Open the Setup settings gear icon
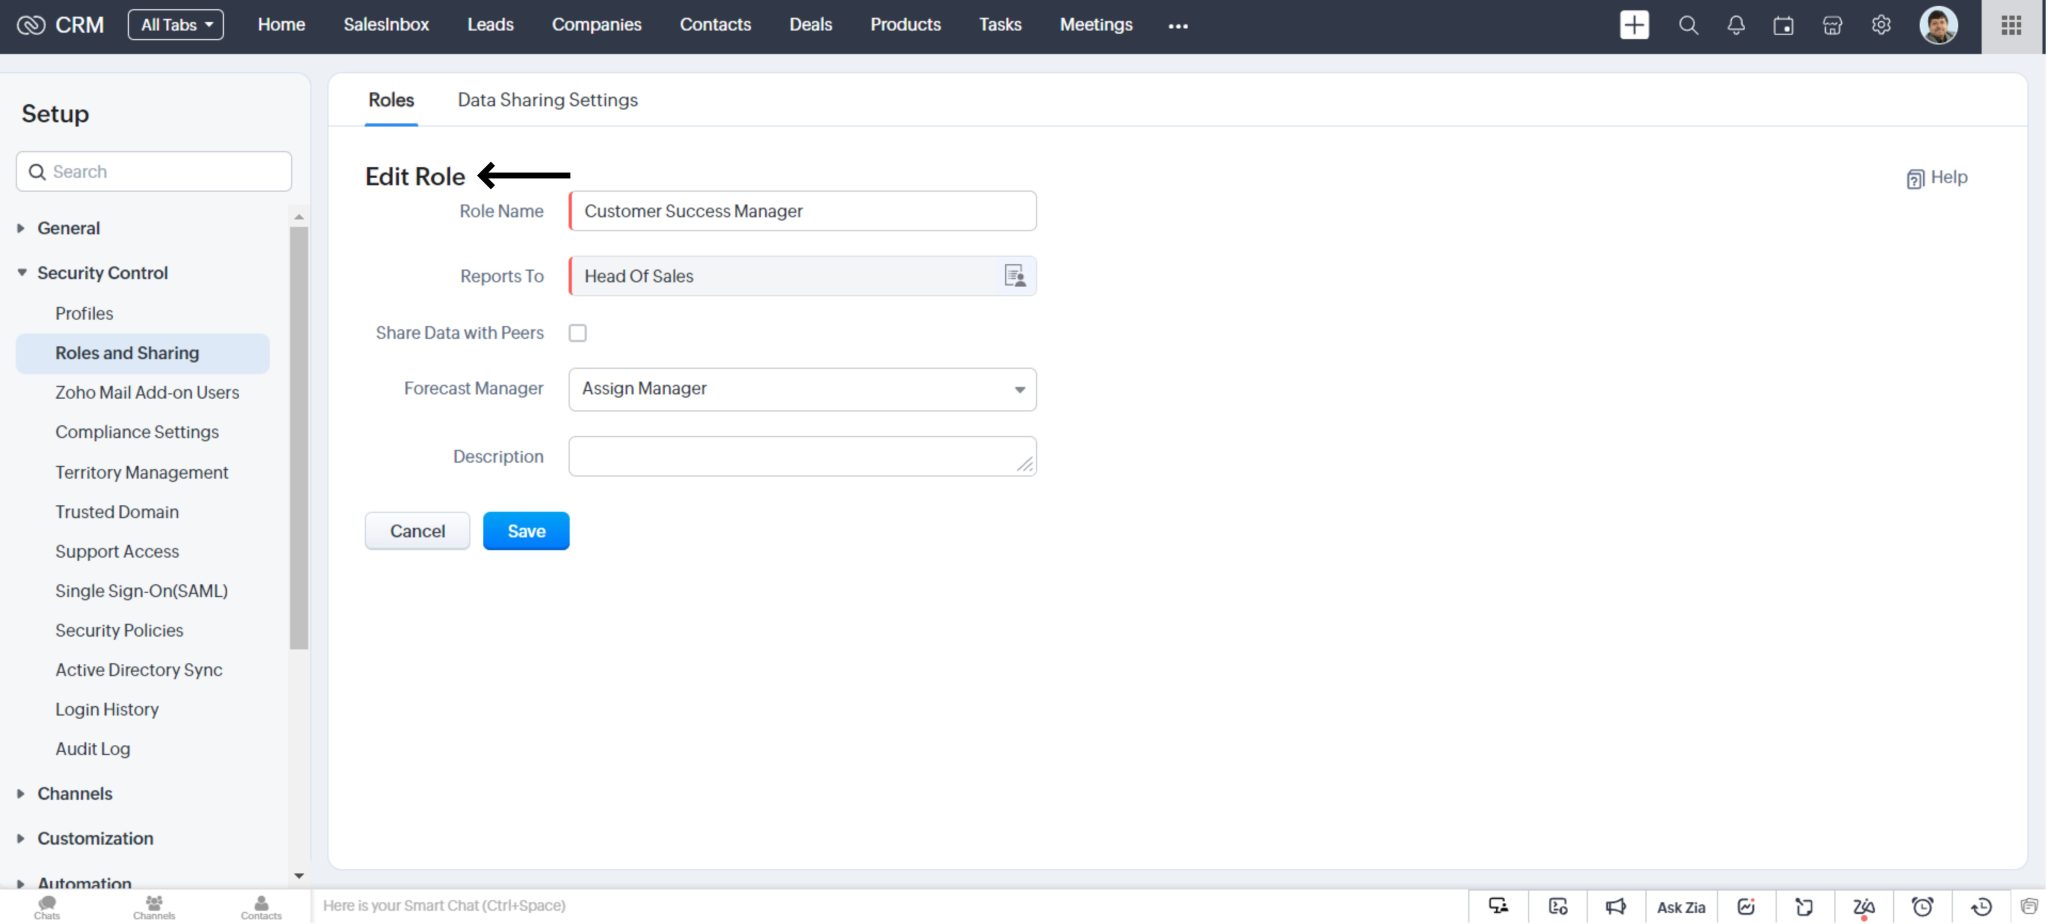 coord(1881,25)
